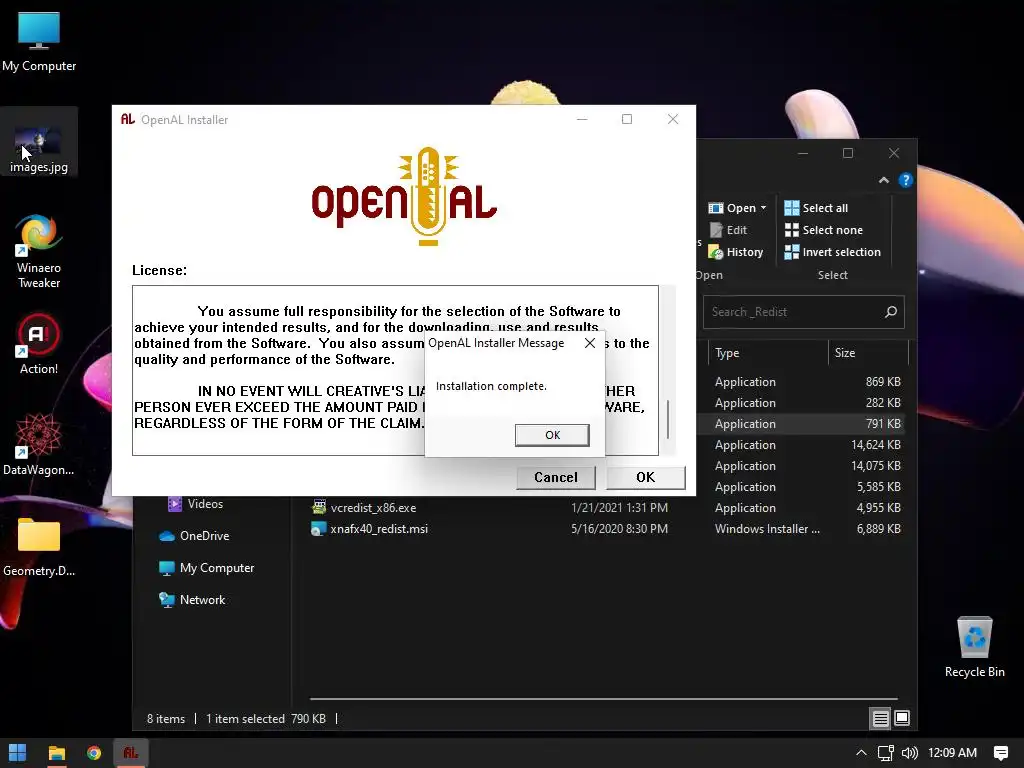Click the license text scrollbar thumb

click(x=667, y=419)
